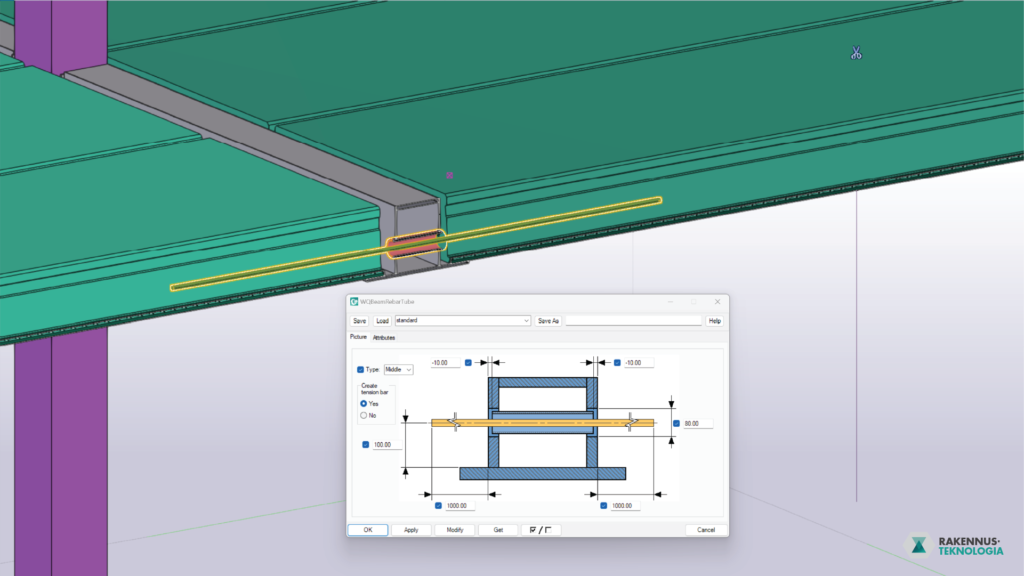Click the Save As name input field
The height and width of the screenshot is (576, 1024).
[x=633, y=321]
